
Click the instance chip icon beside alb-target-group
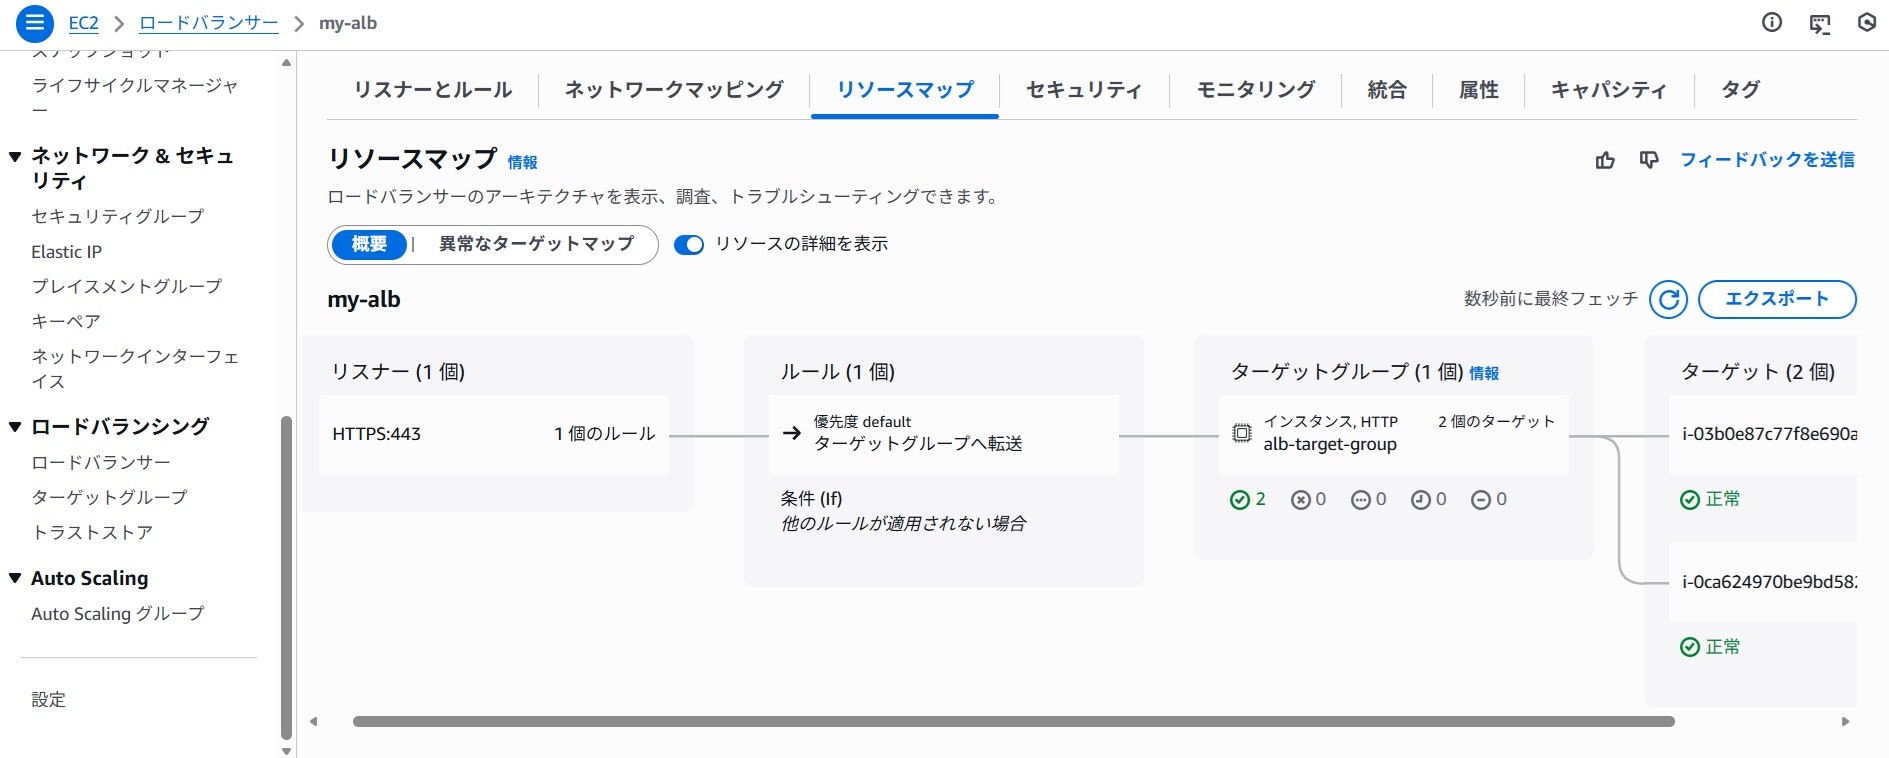1241,433
